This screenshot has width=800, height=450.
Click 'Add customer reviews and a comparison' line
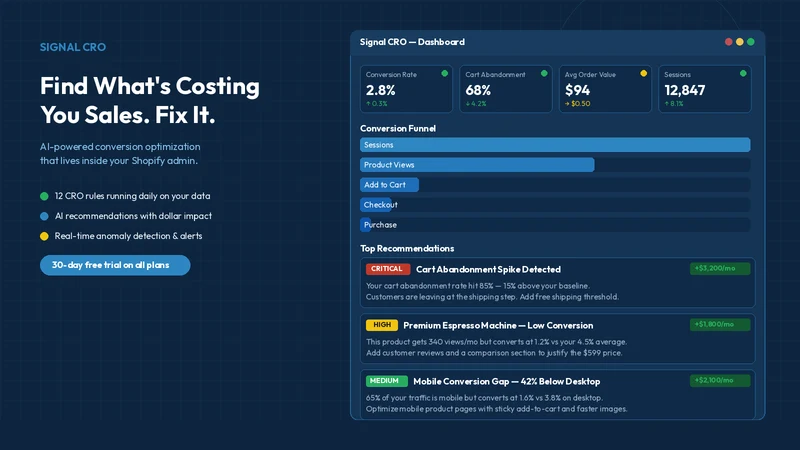pyautogui.click(x=494, y=353)
